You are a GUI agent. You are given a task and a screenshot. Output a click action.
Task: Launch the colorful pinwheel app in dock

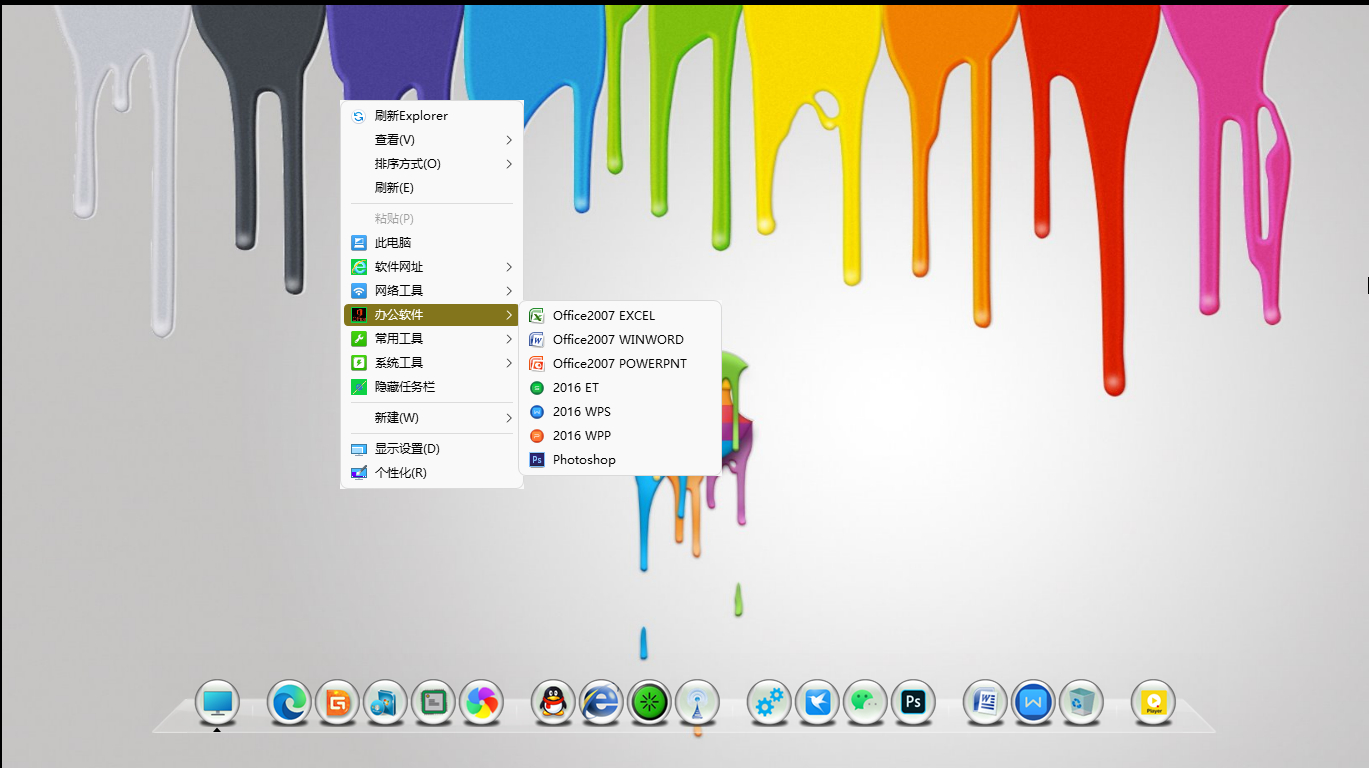click(x=481, y=703)
